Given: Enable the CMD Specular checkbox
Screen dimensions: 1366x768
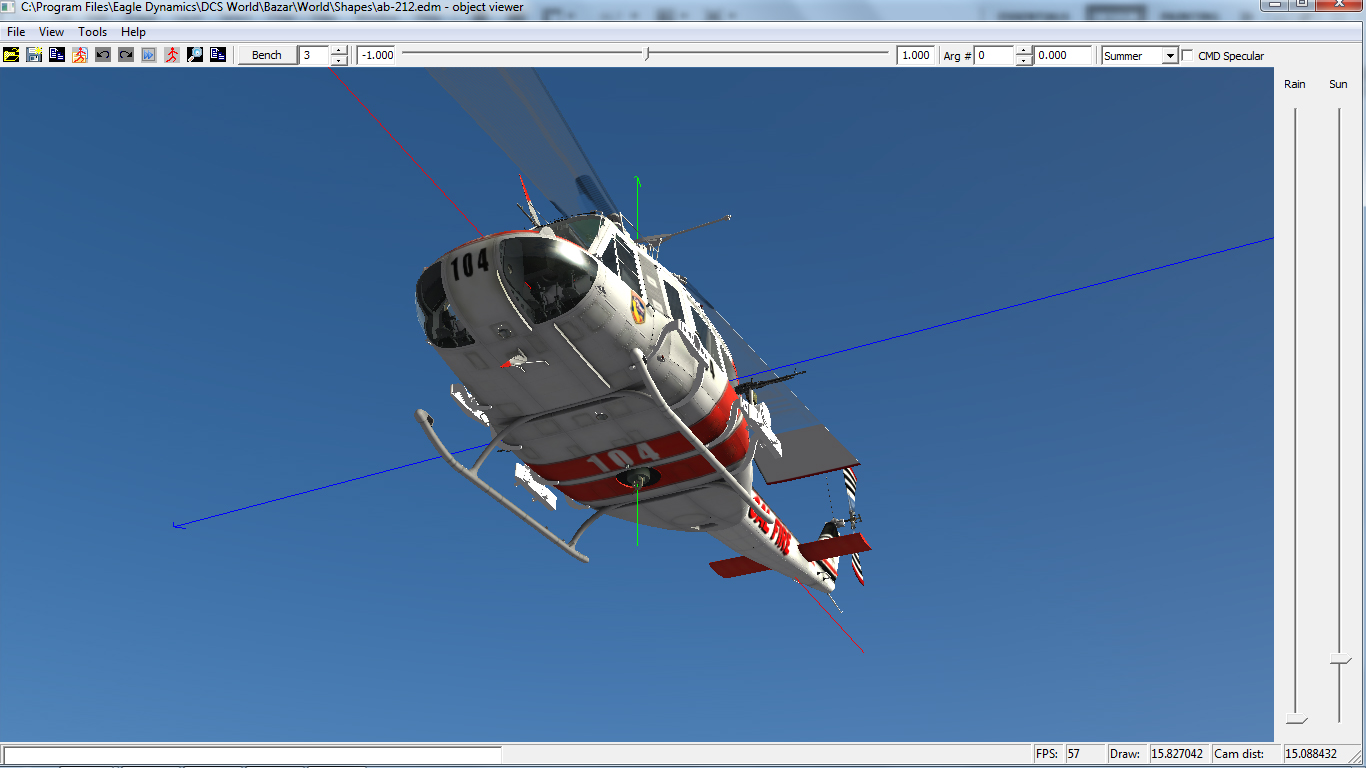Looking at the screenshot, I should [1188, 56].
